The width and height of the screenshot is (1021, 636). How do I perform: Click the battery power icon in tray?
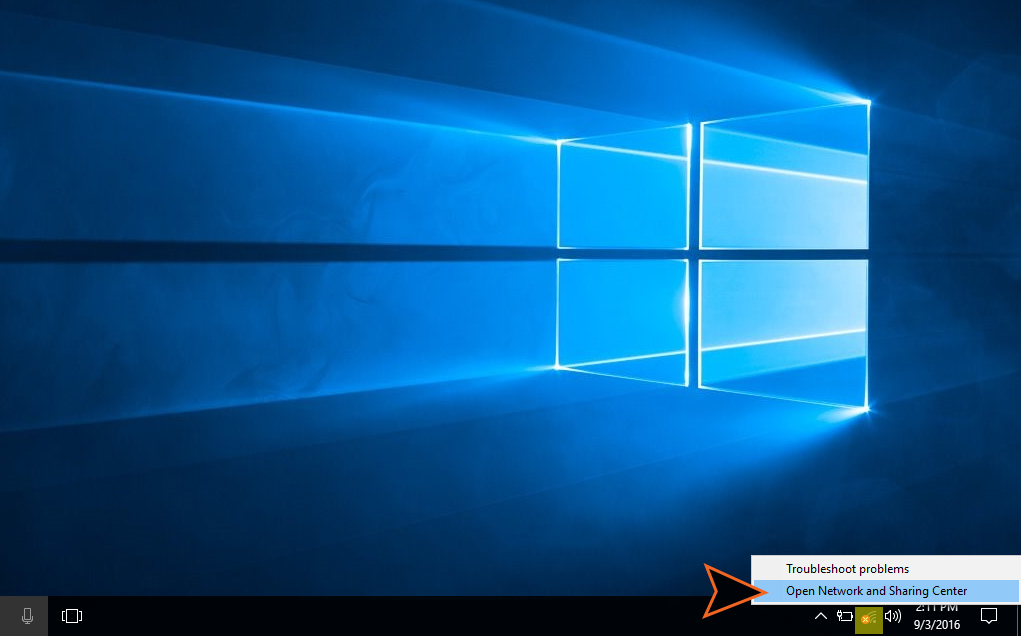click(x=845, y=616)
